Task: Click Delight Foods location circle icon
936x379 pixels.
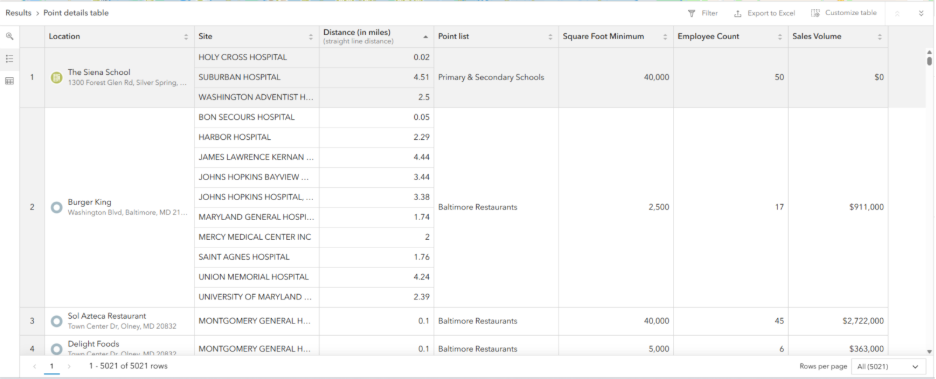Action: pos(57,349)
